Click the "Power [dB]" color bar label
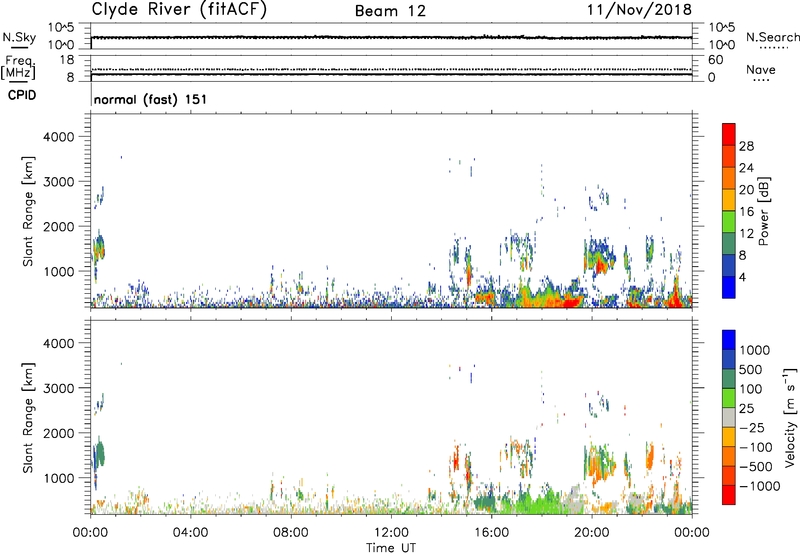Image resolution: width=800 pixels, height=554 pixels. [764, 211]
